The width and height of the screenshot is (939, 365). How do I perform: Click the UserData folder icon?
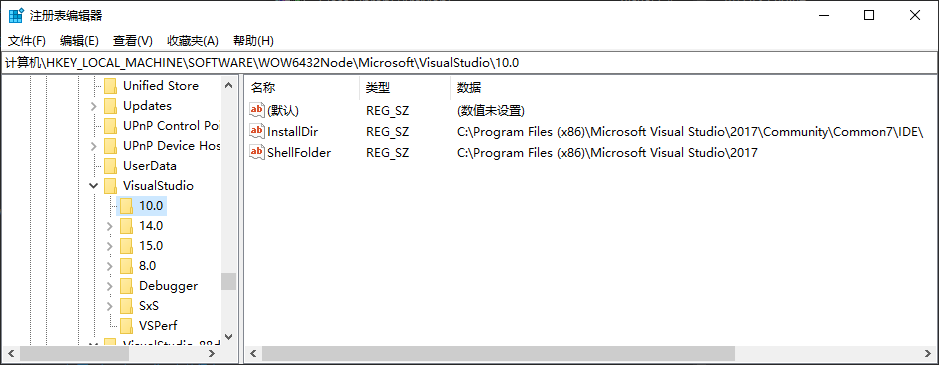pyautogui.click(x=110, y=165)
